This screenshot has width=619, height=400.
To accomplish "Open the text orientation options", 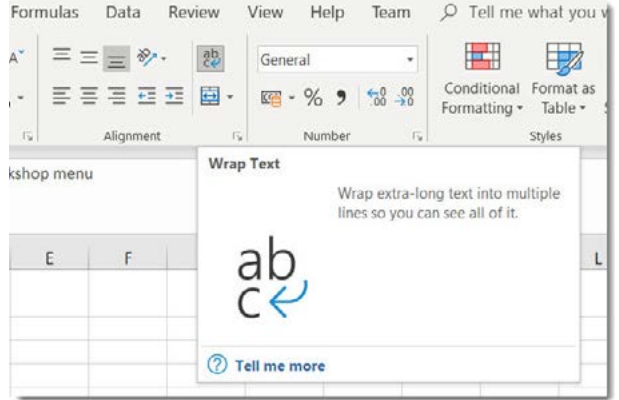I will (147, 58).
